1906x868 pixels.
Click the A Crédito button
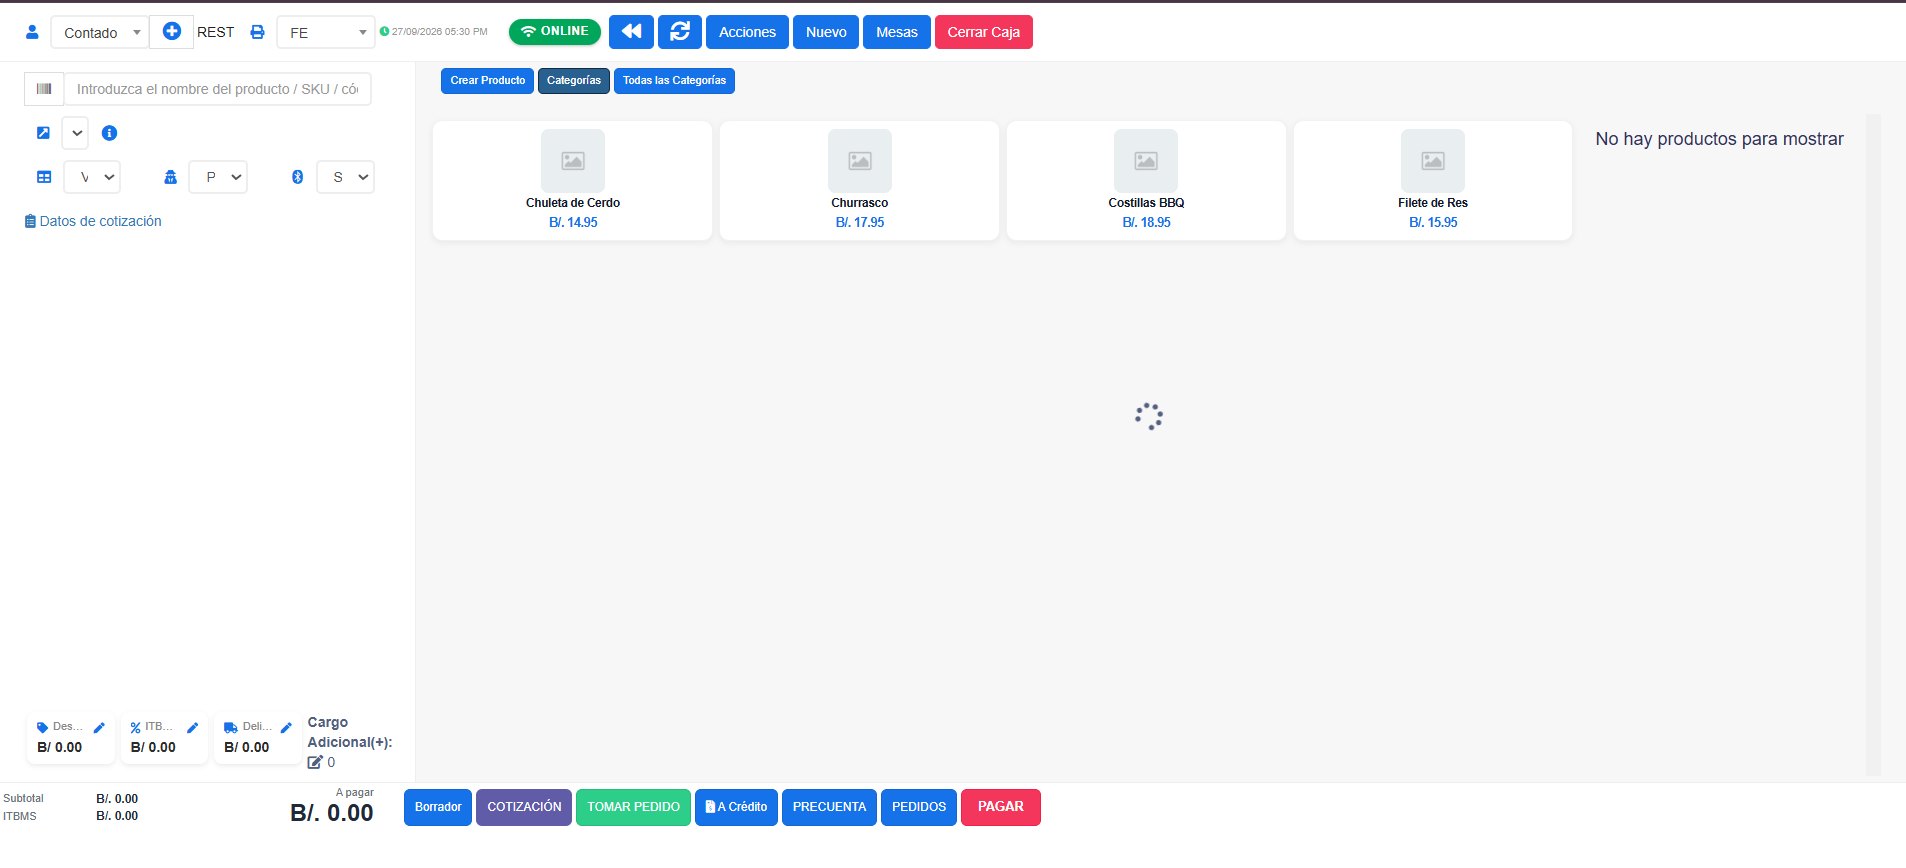point(736,808)
